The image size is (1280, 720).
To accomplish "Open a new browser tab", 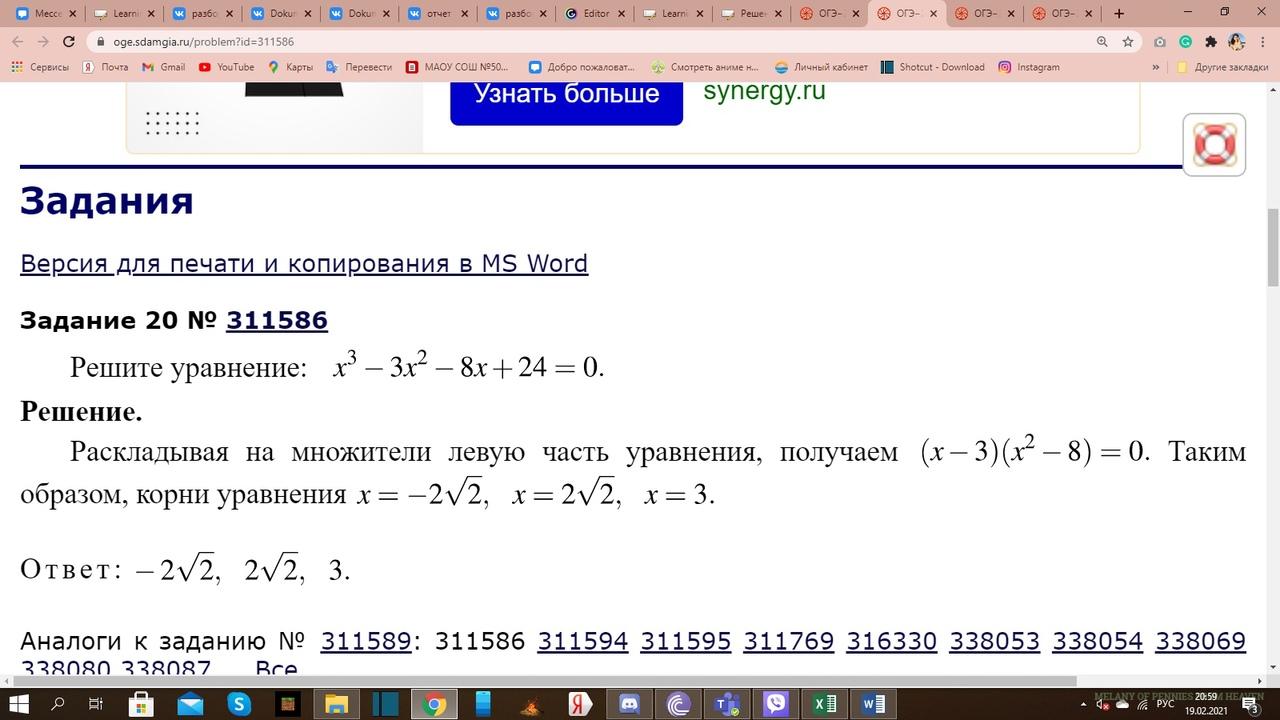I will click(x=1119, y=13).
